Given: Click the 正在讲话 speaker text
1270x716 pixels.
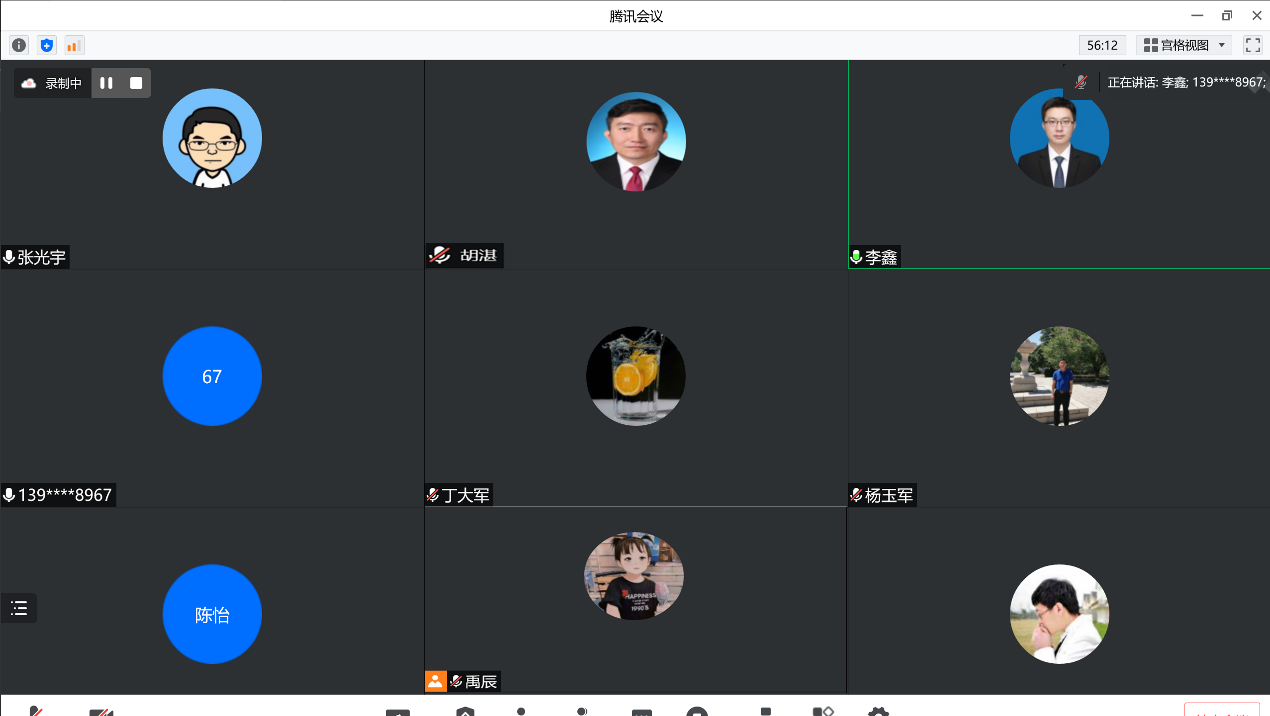Looking at the screenshot, I should click(1186, 82).
